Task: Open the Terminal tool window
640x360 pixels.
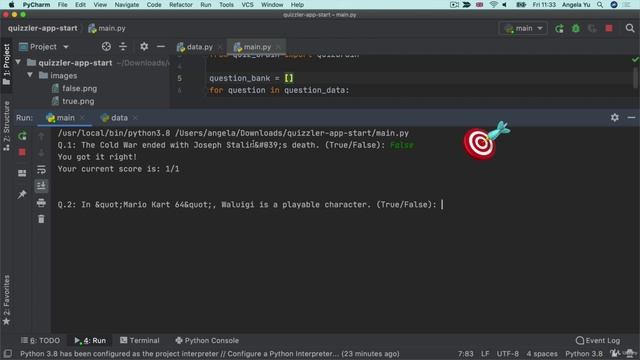Action: click(x=140, y=340)
